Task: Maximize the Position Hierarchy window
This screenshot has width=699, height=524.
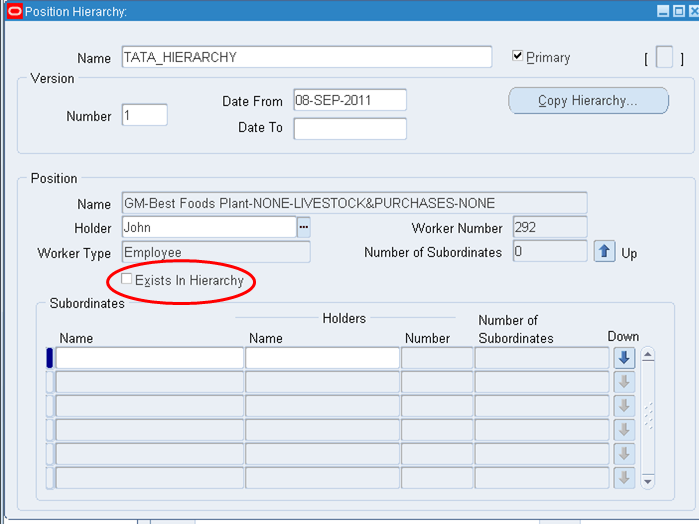Action: (x=678, y=11)
